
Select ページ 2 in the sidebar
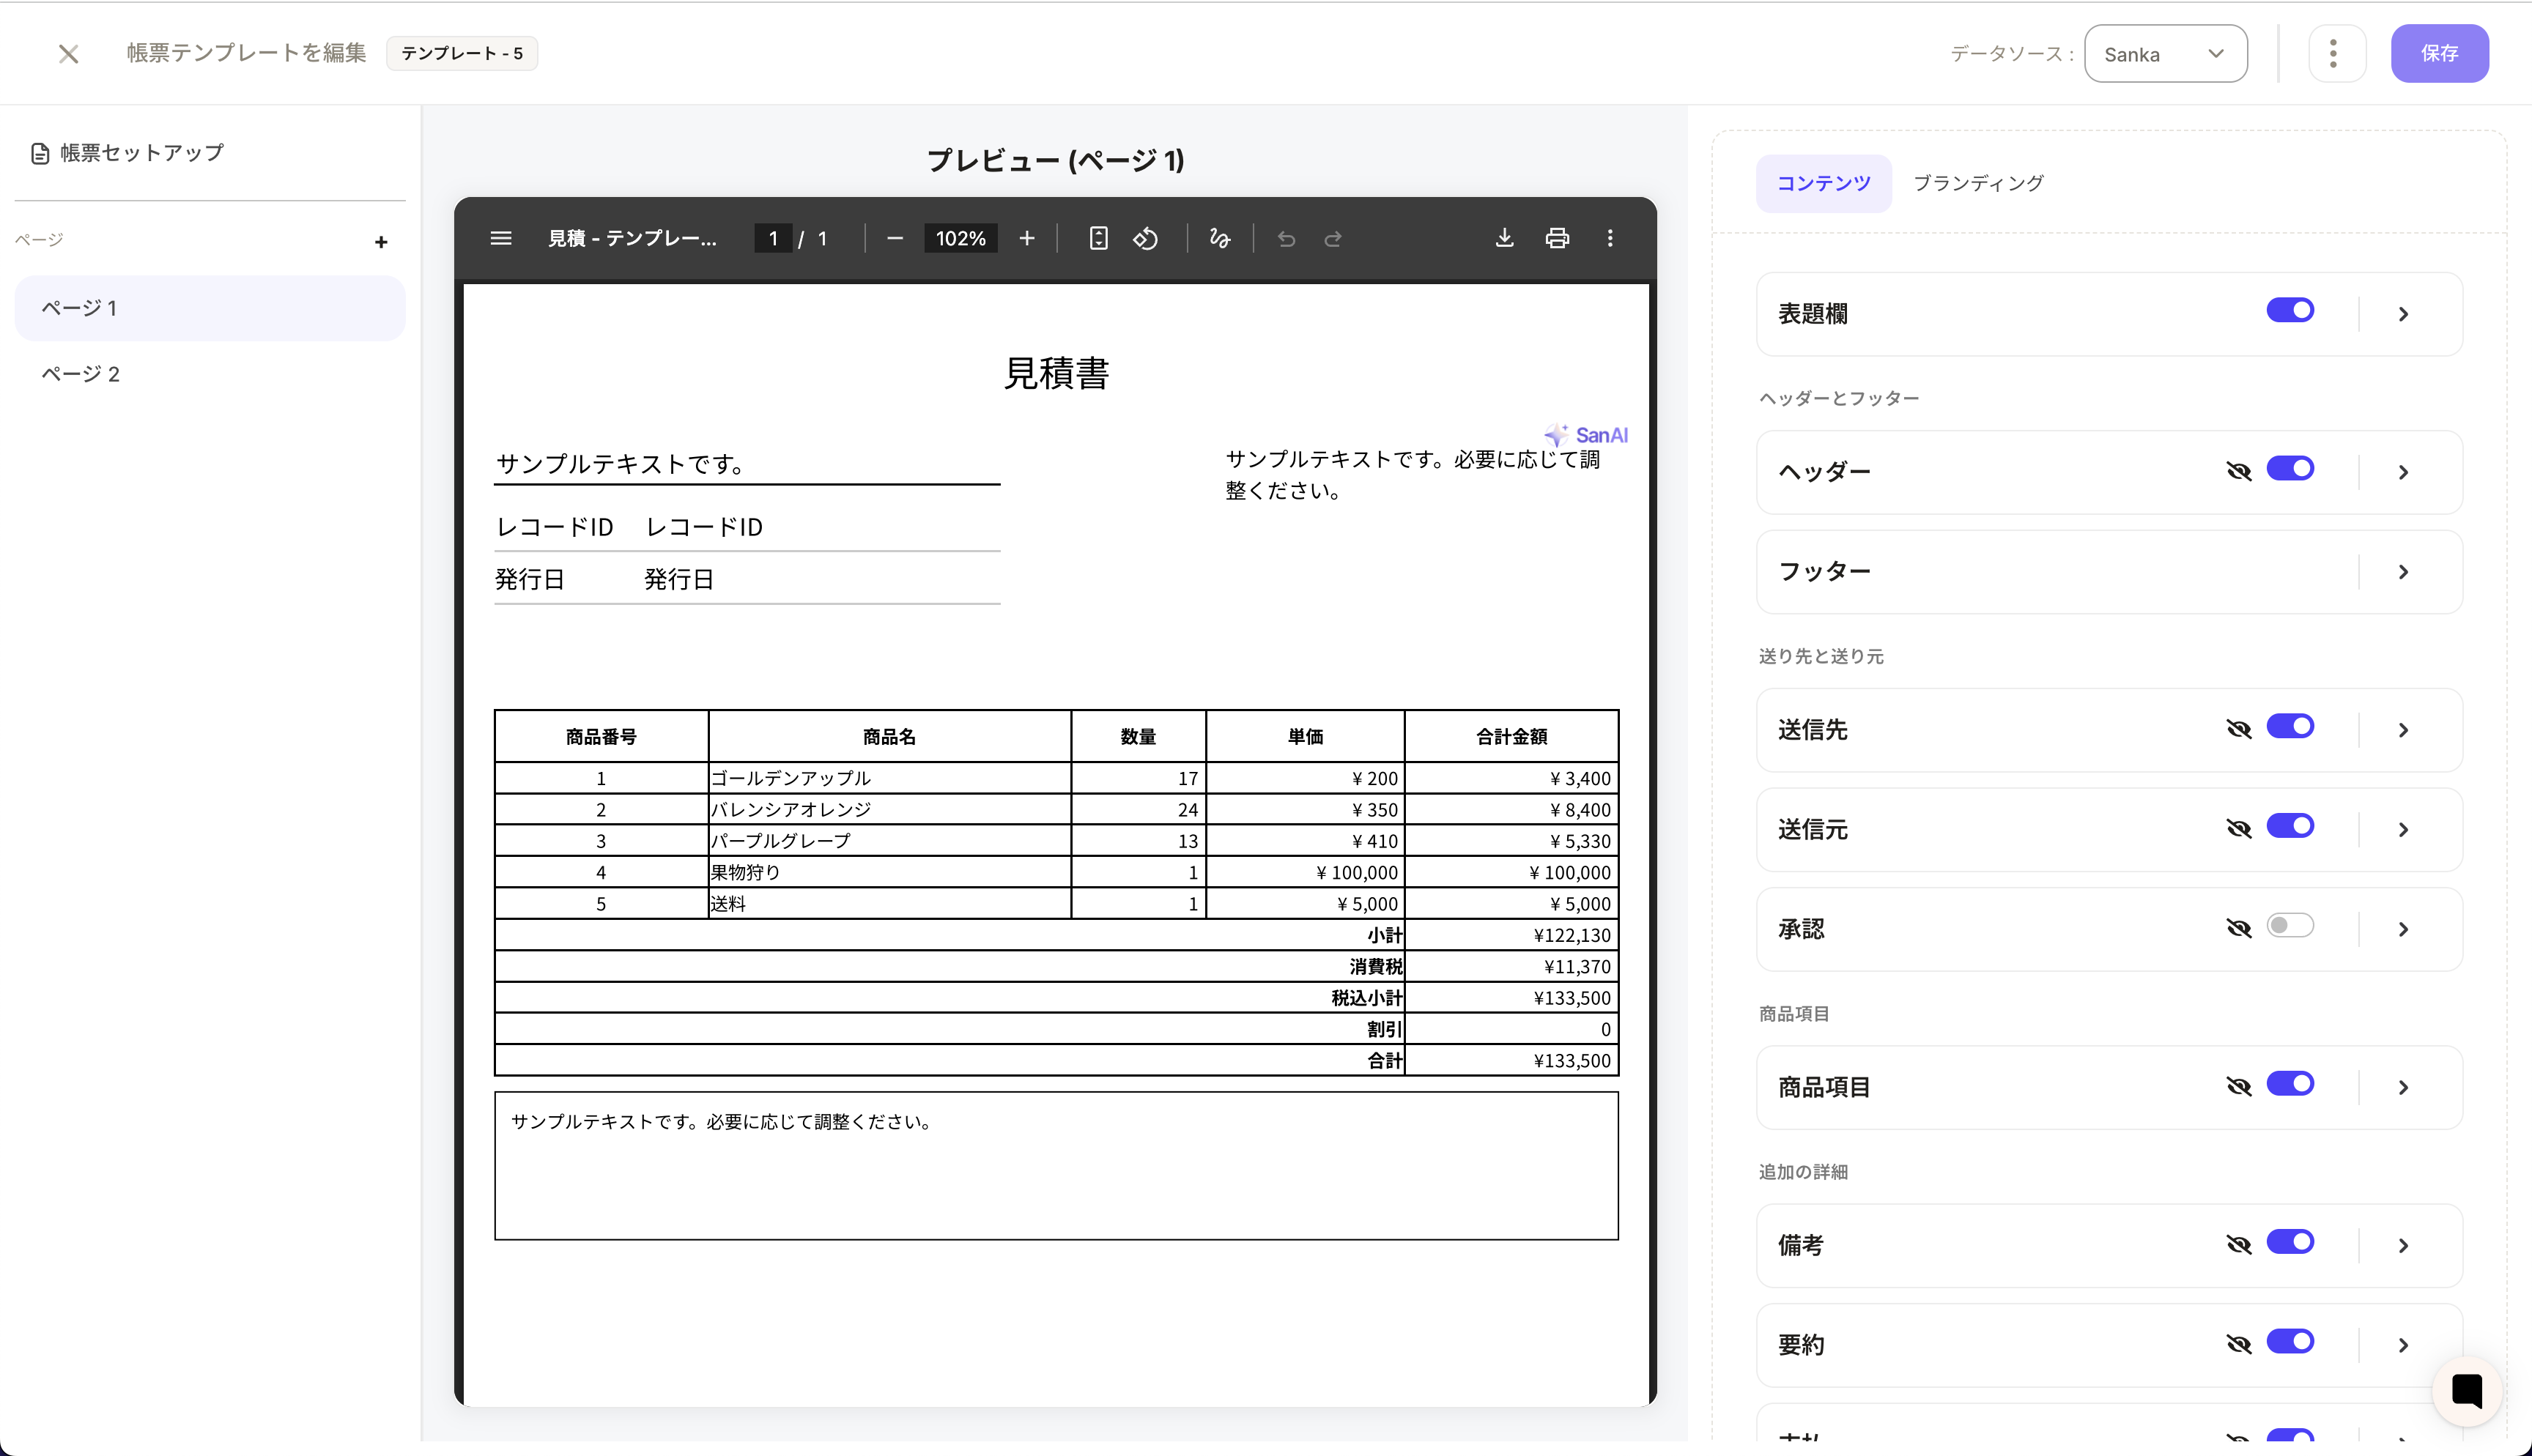coord(80,373)
